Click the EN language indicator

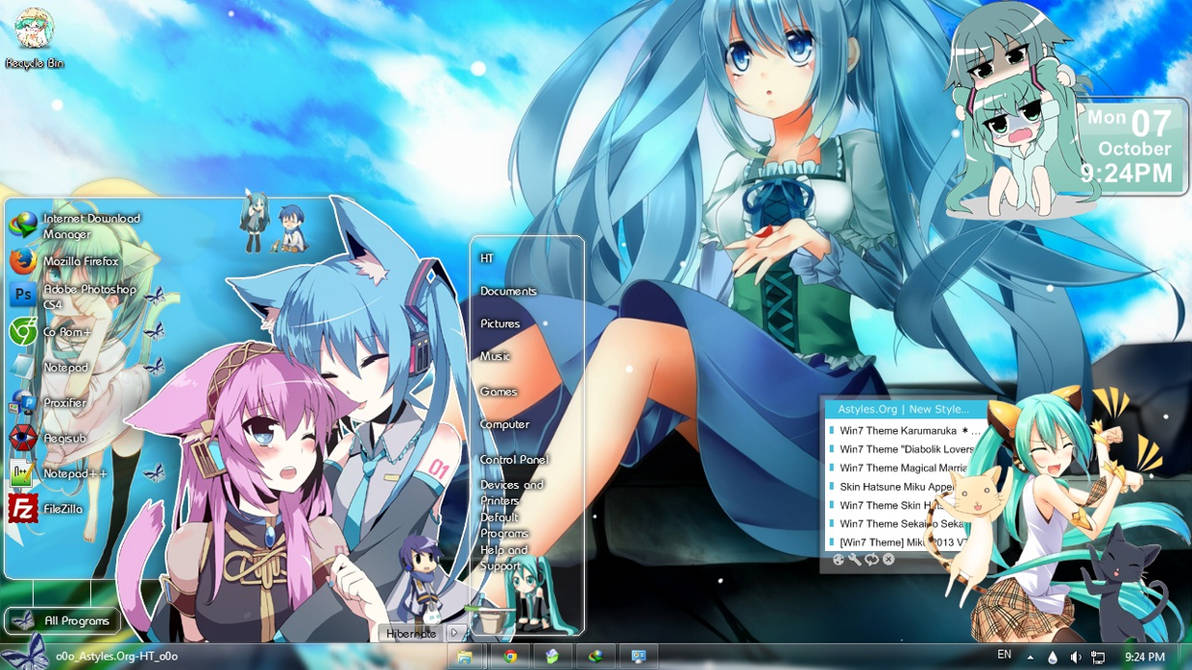coord(1004,654)
